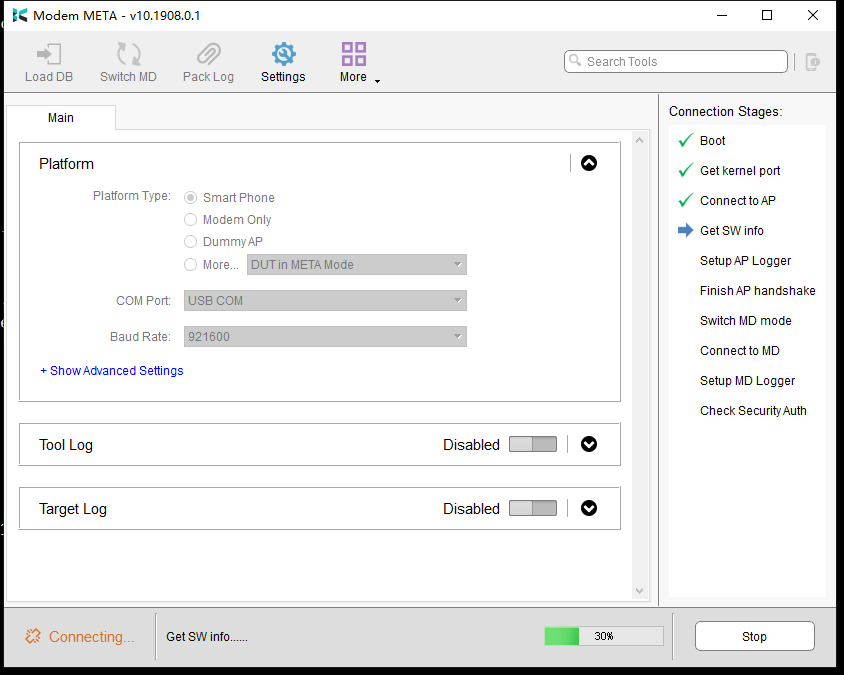Expand the Target Log section
The height and width of the screenshot is (675, 844).
(589, 508)
